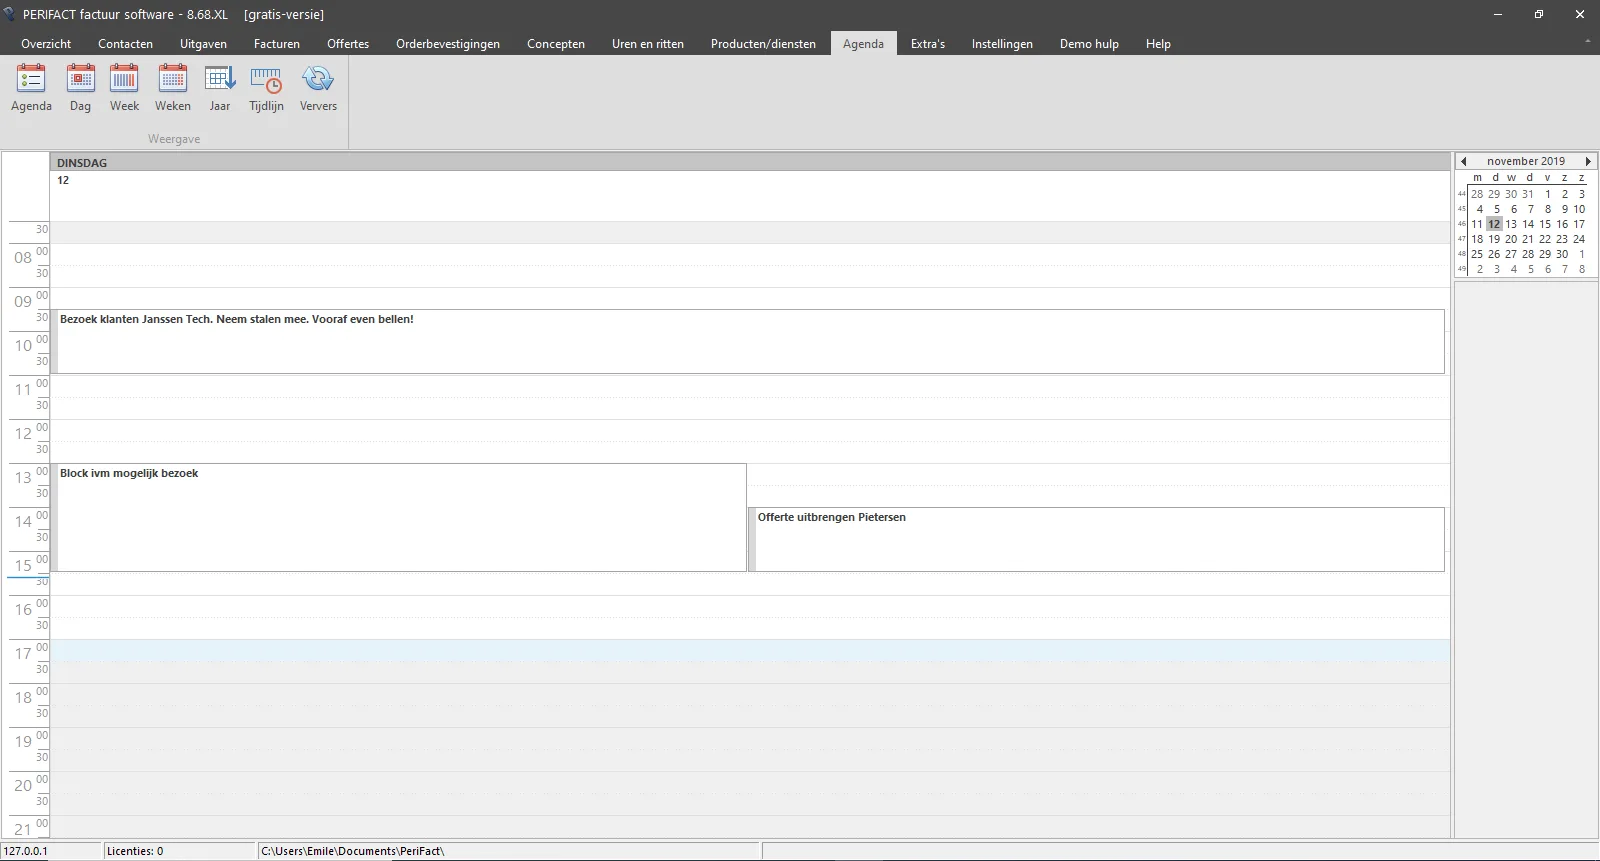Switch to Weken view
This screenshot has width=1600, height=861.
click(172, 88)
